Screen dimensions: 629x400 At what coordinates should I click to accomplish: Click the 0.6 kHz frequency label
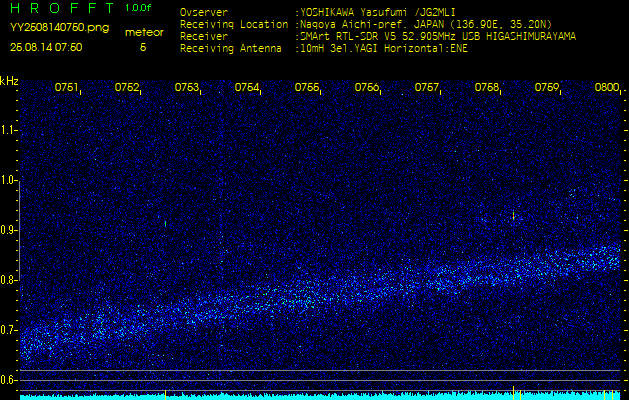[x=8, y=380]
